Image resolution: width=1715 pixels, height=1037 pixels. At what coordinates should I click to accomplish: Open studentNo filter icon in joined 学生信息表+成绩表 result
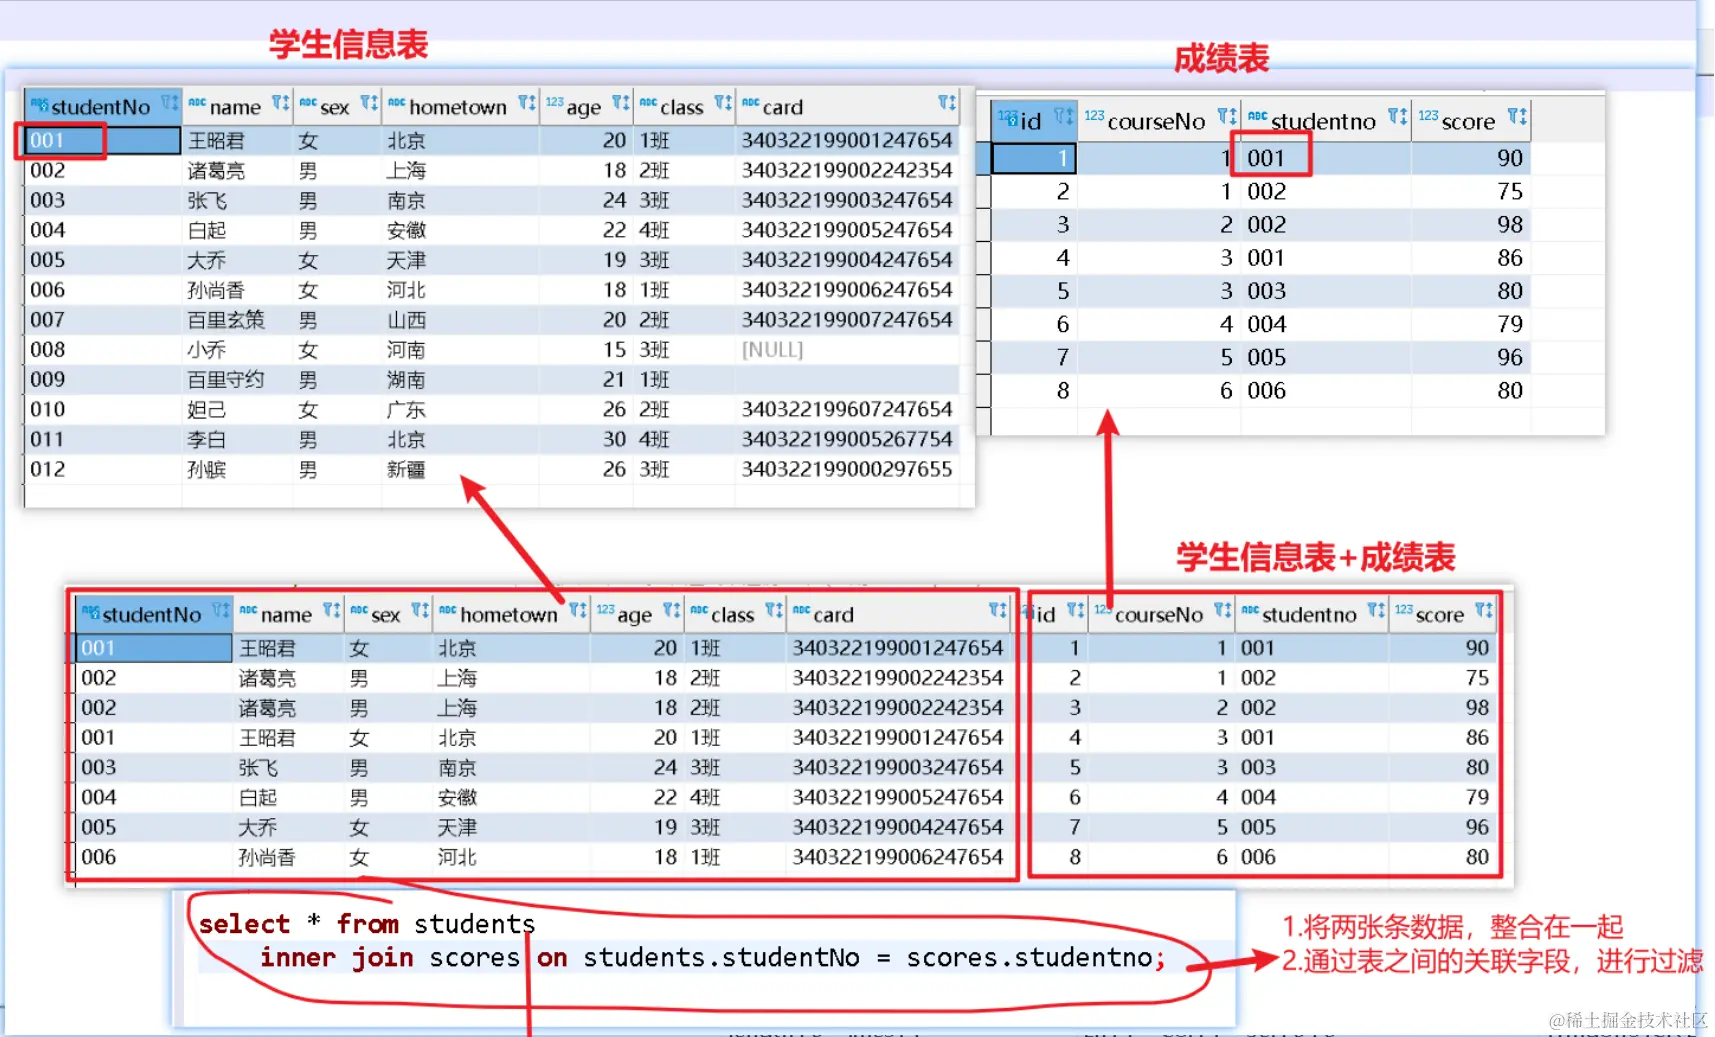[220, 610]
